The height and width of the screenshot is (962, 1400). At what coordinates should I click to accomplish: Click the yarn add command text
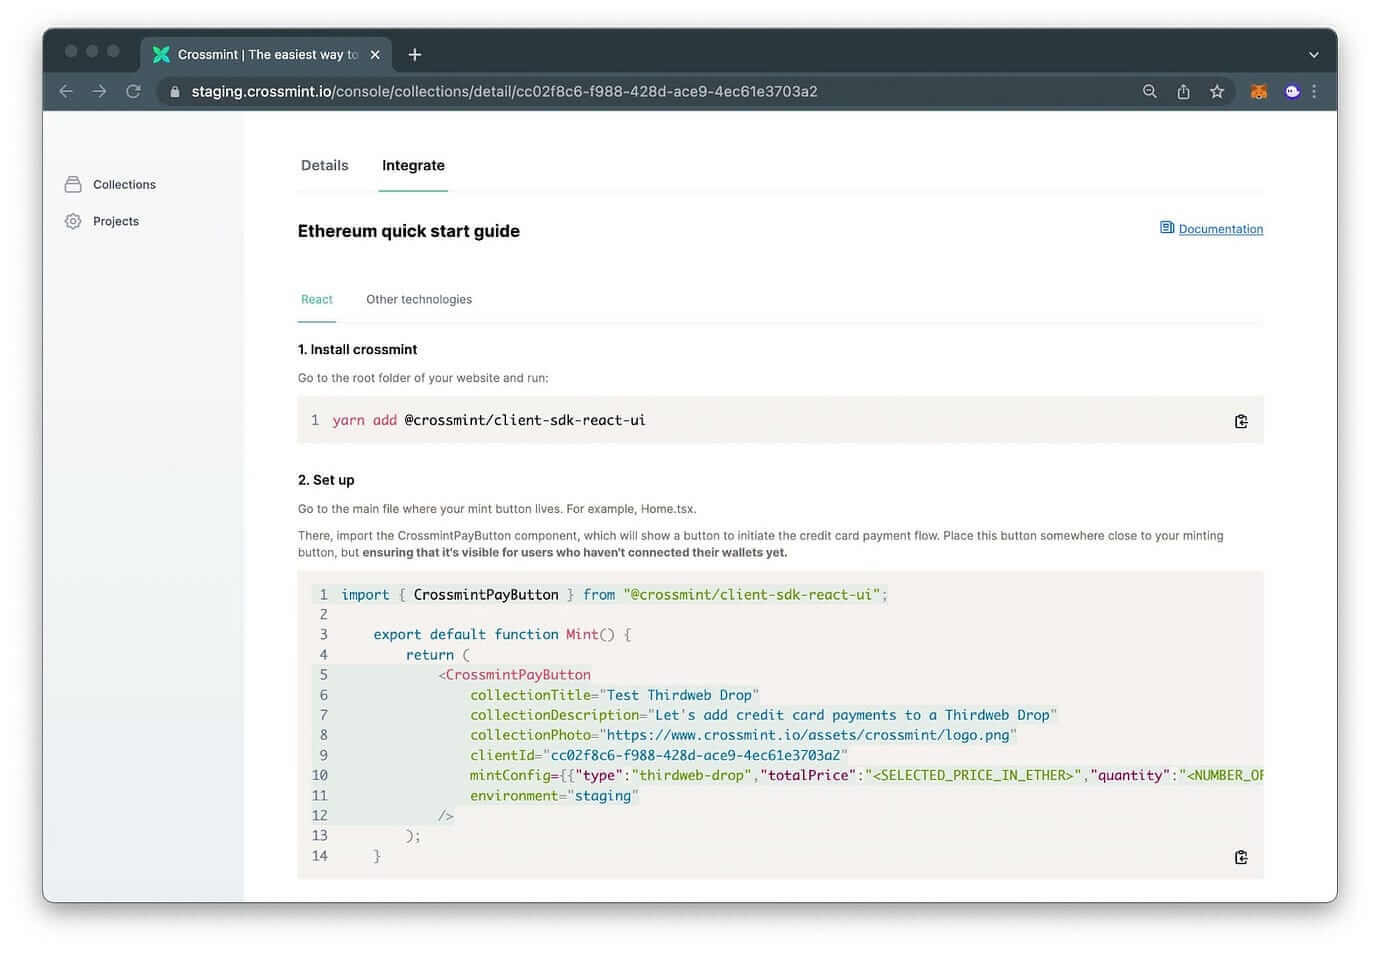point(489,421)
